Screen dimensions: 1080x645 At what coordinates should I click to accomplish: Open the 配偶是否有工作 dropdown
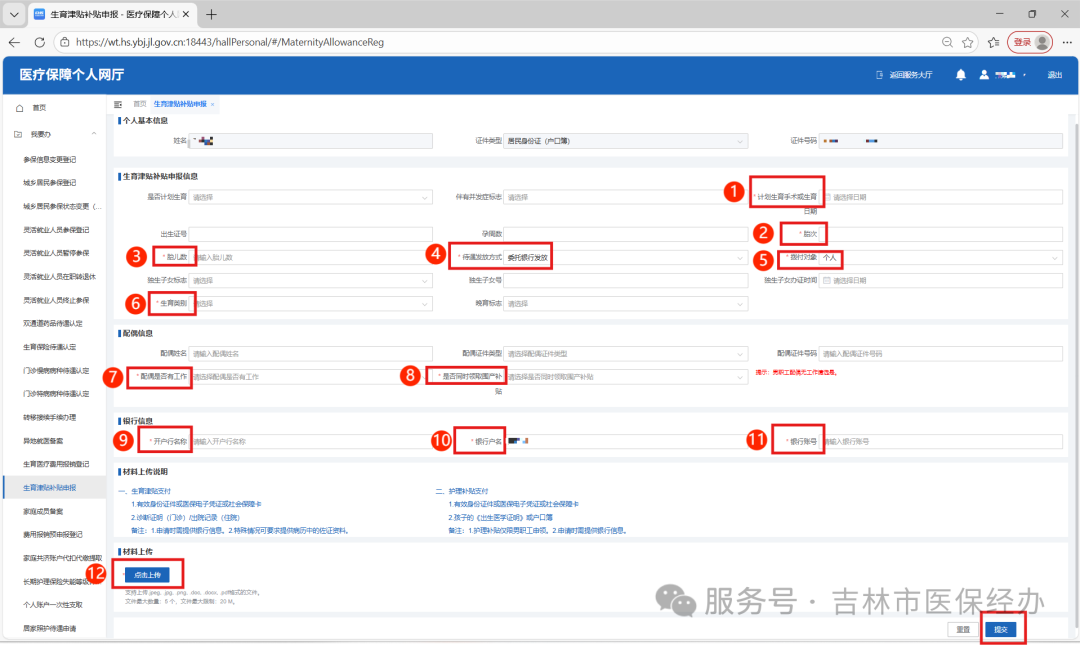click(311, 377)
